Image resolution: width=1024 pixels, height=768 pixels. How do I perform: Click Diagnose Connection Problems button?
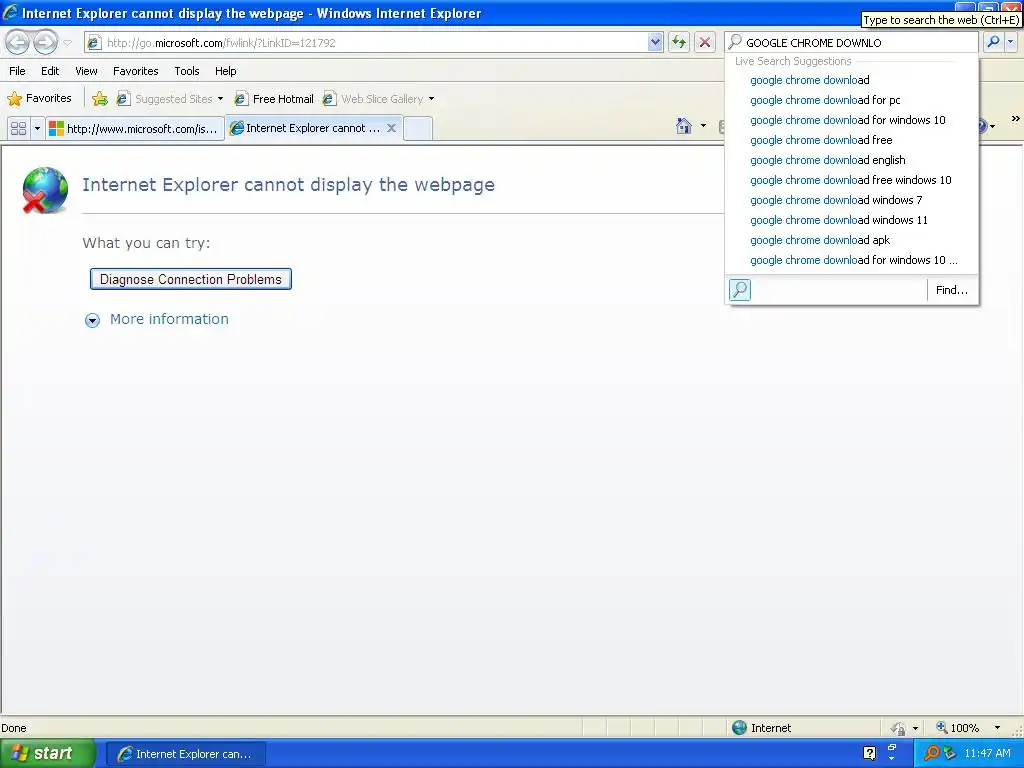(191, 279)
